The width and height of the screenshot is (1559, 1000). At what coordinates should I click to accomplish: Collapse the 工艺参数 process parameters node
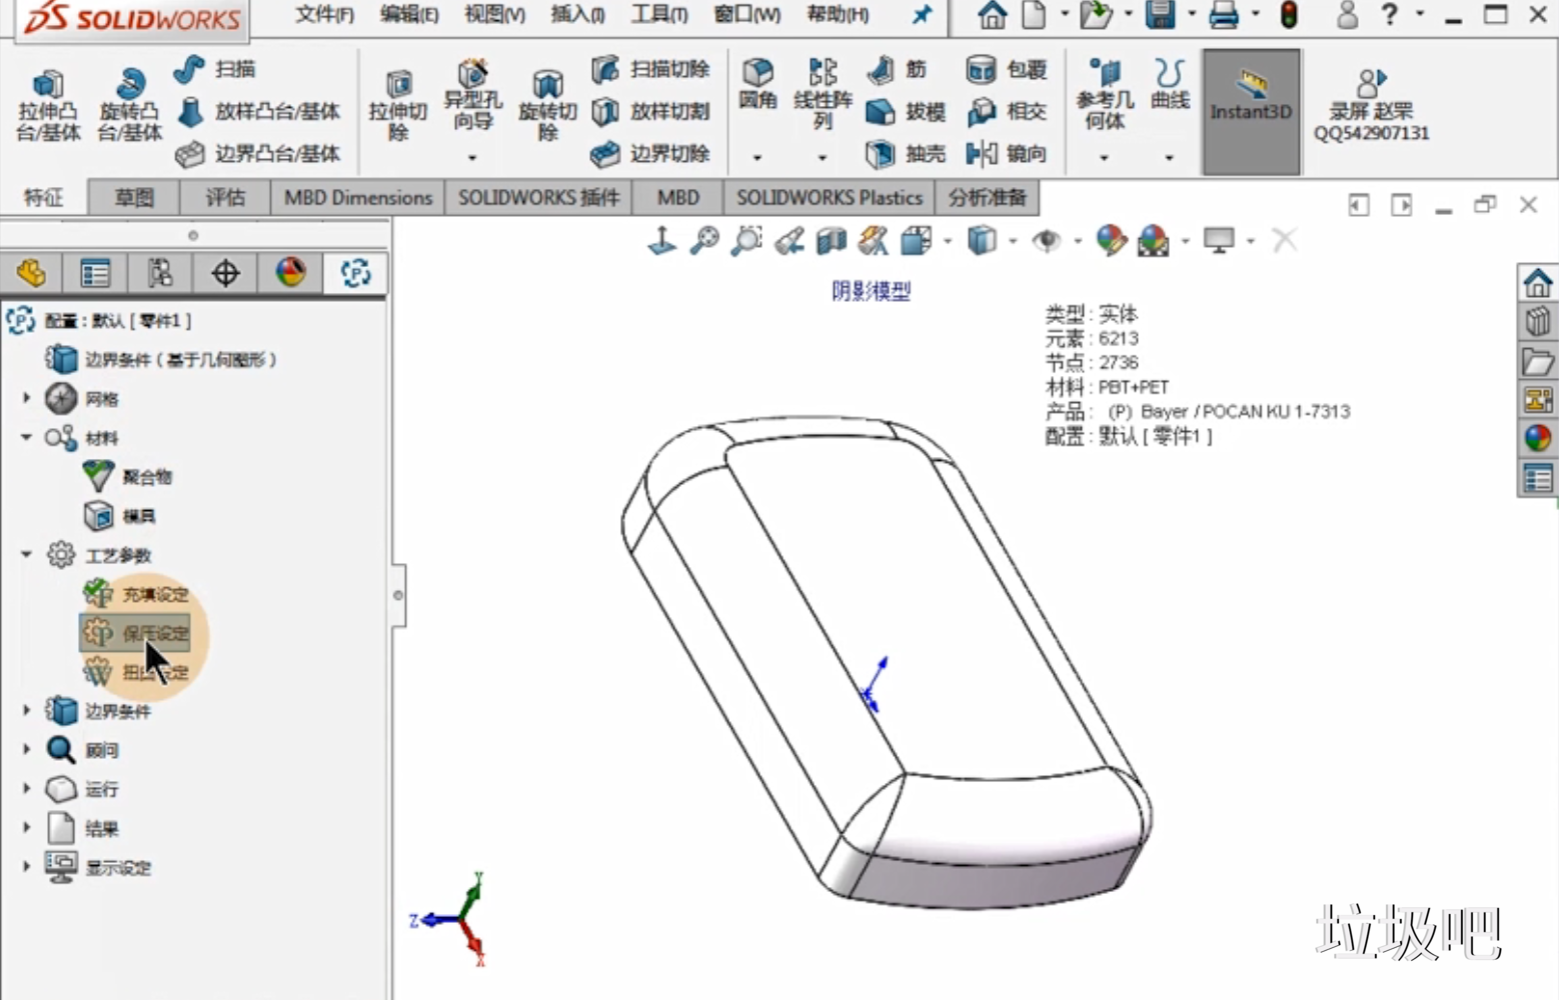pyautogui.click(x=27, y=554)
